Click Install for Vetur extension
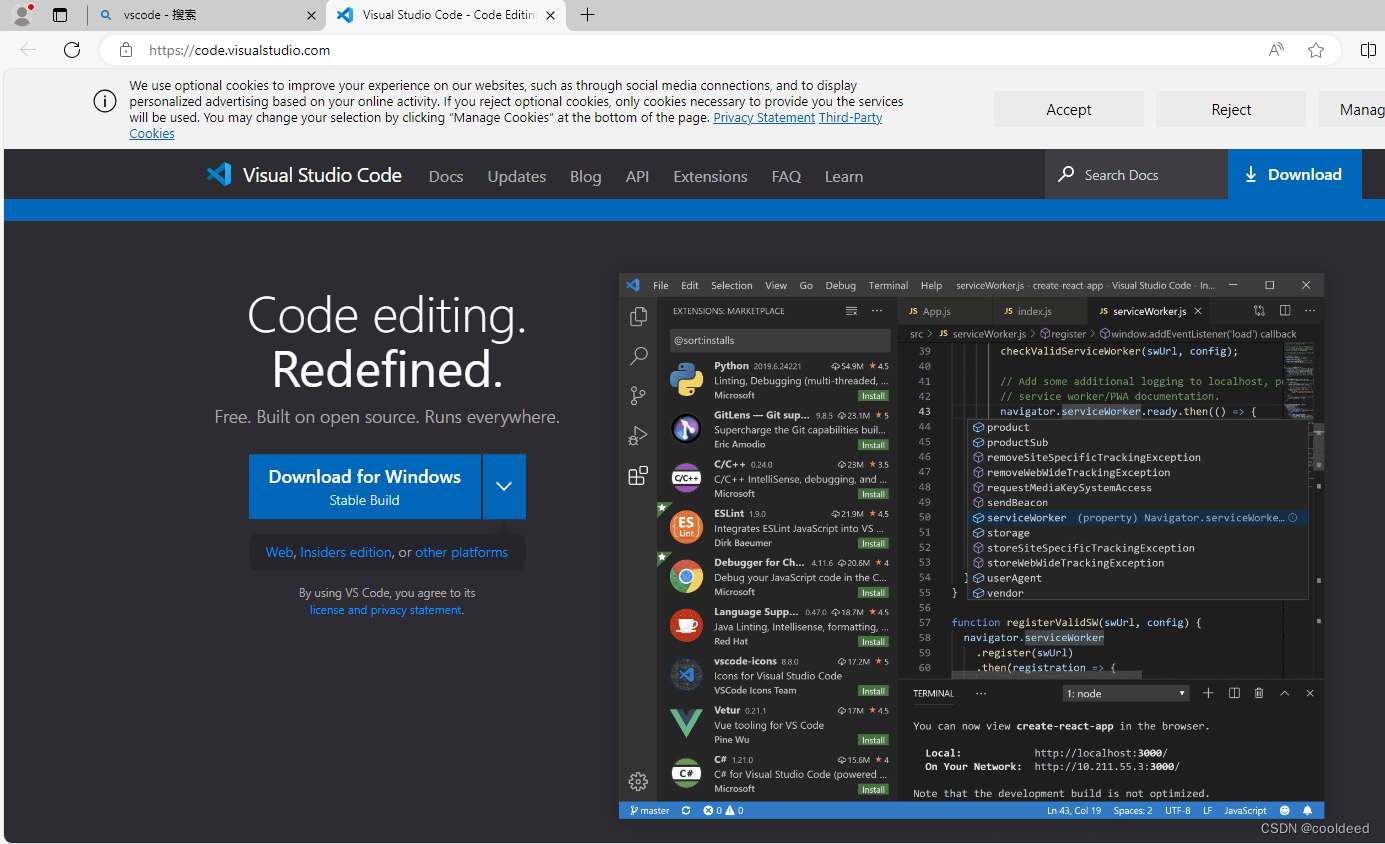 click(874, 740)
